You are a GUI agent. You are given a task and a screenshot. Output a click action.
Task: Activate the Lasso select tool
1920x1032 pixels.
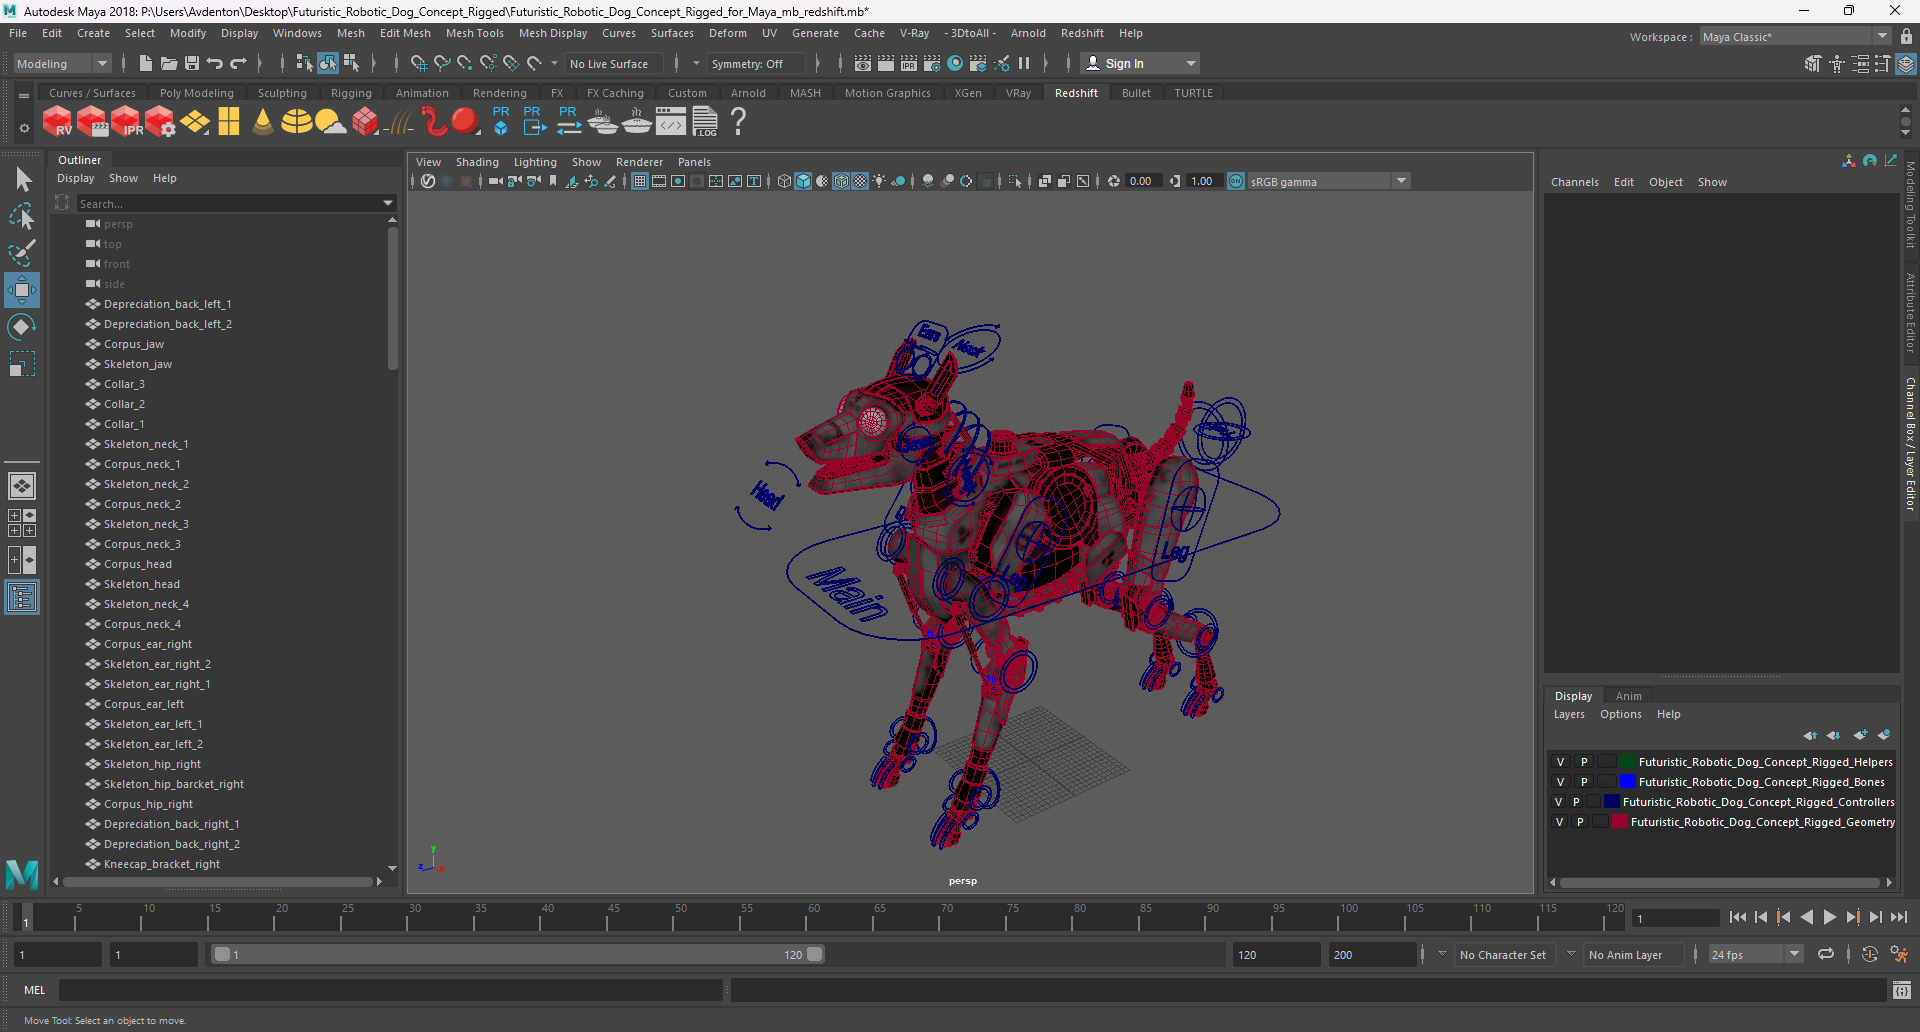point(22,216)
